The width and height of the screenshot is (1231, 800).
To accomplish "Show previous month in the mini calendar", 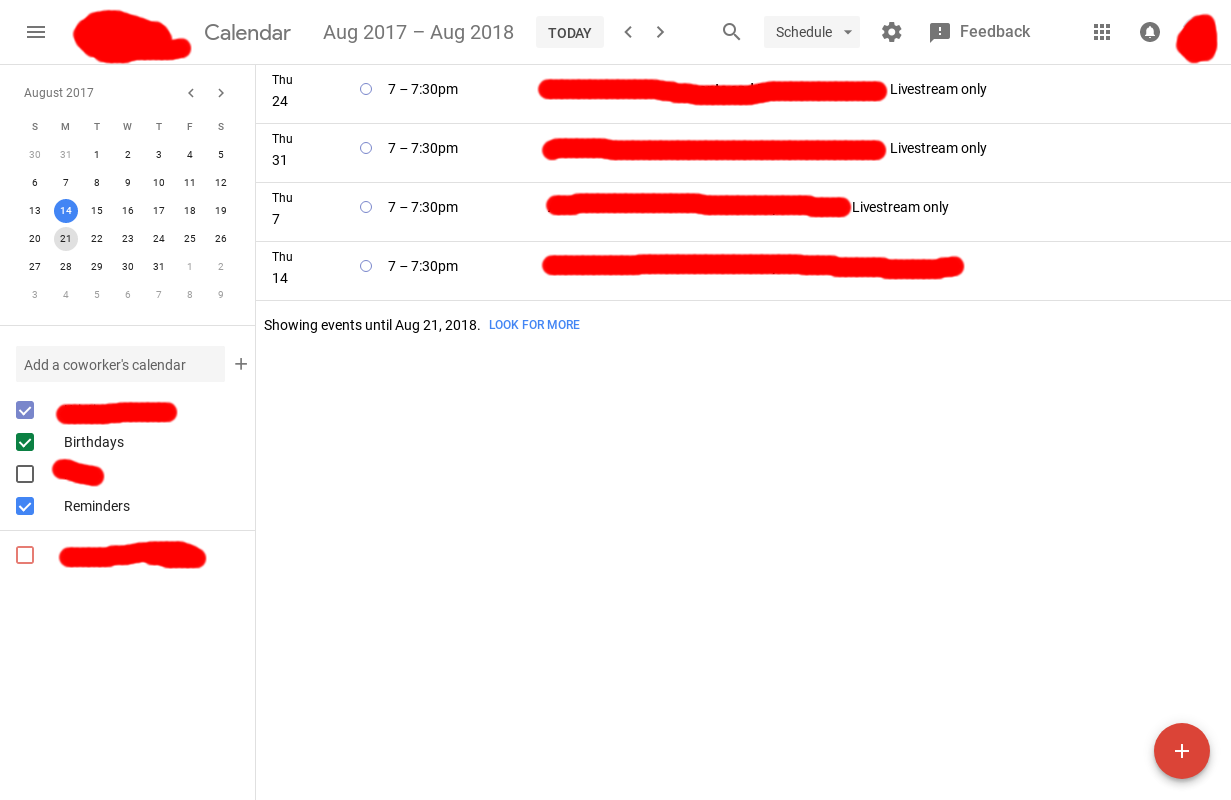I will (x=190, y=93).
